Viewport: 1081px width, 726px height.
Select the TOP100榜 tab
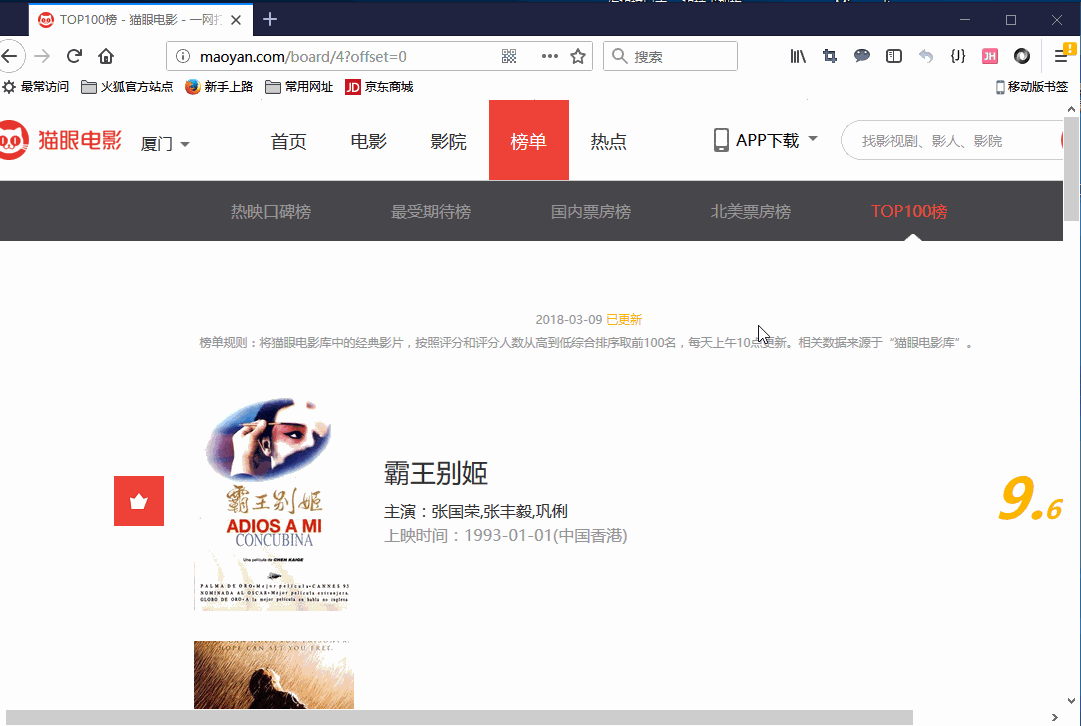(x=909, y=212)
